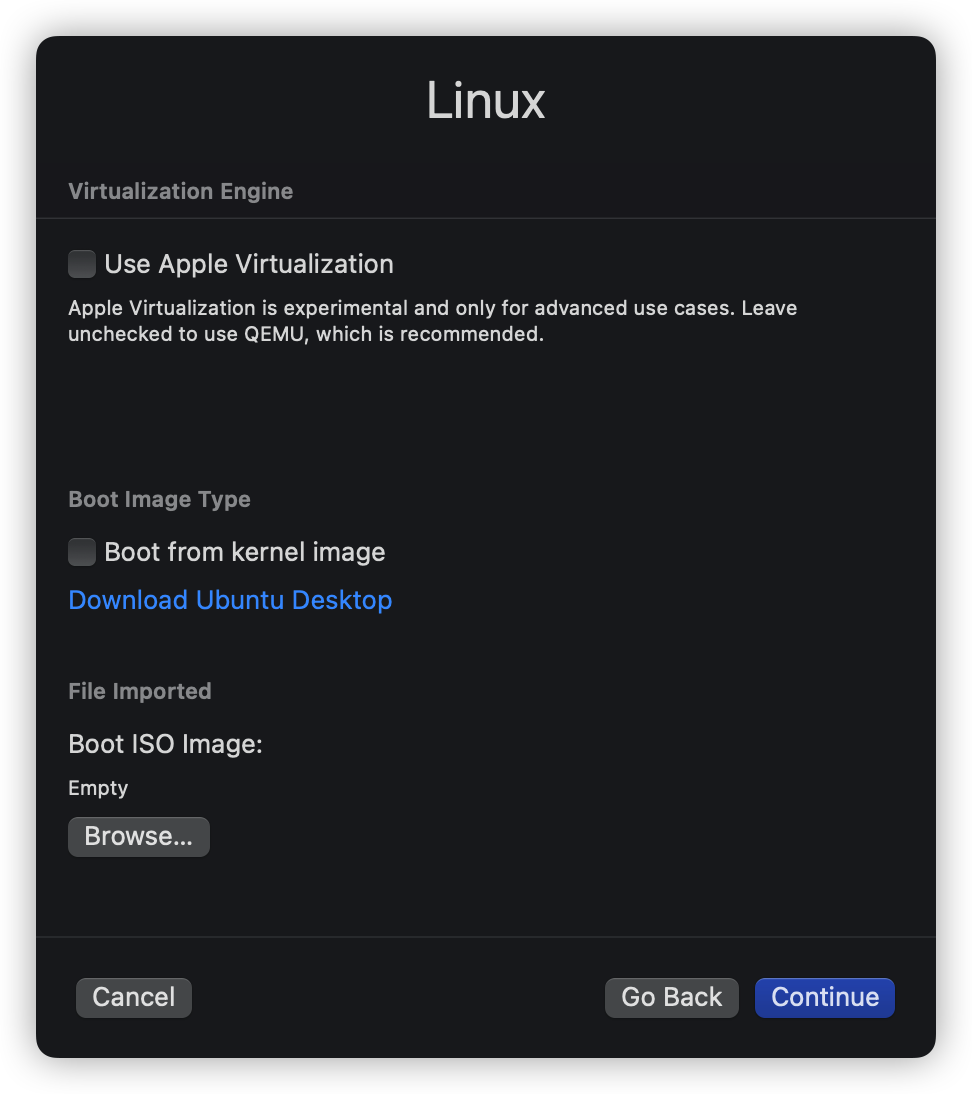Click the 'Use Apple Virtualization' label text
The height and width of the screenshot is (1094, 972).
click(249, 264)
